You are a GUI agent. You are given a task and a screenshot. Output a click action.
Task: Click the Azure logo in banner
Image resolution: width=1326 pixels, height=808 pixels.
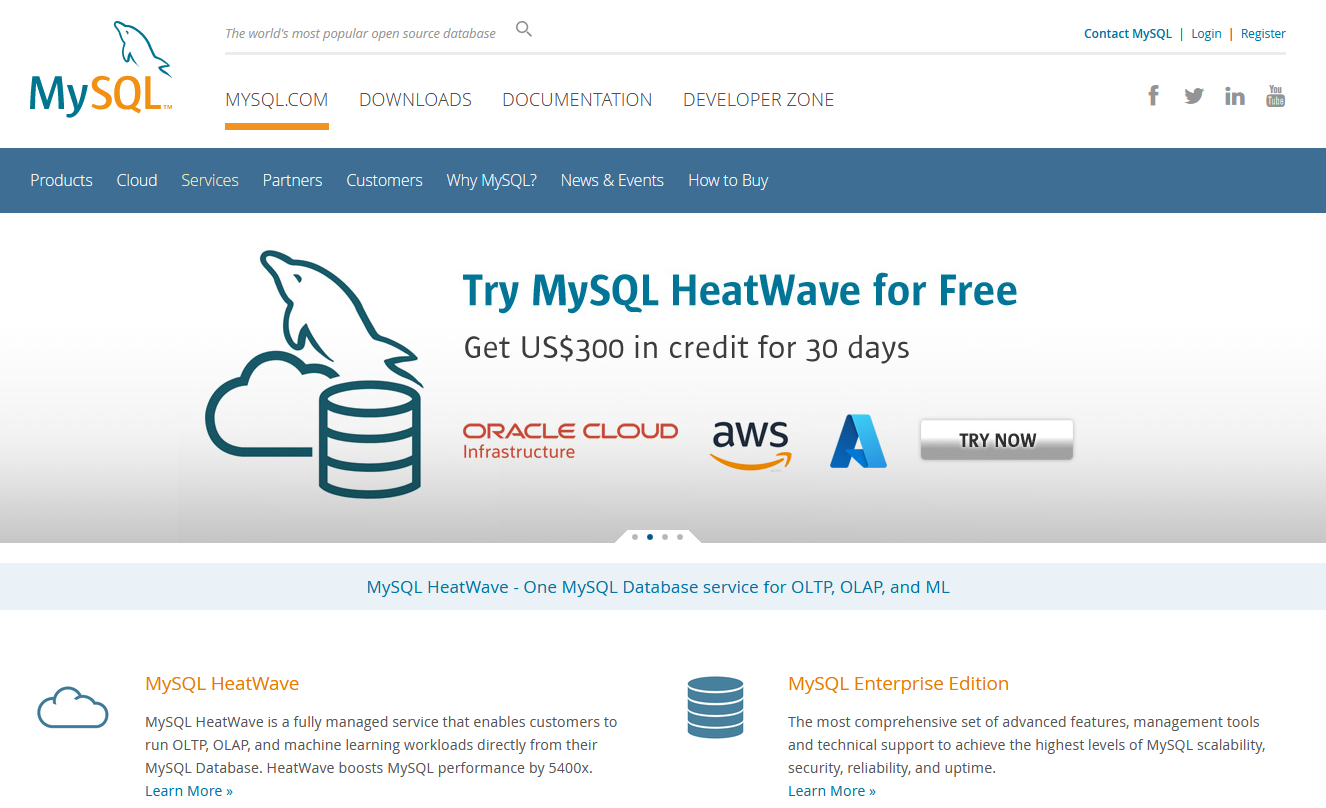point(858,441)
